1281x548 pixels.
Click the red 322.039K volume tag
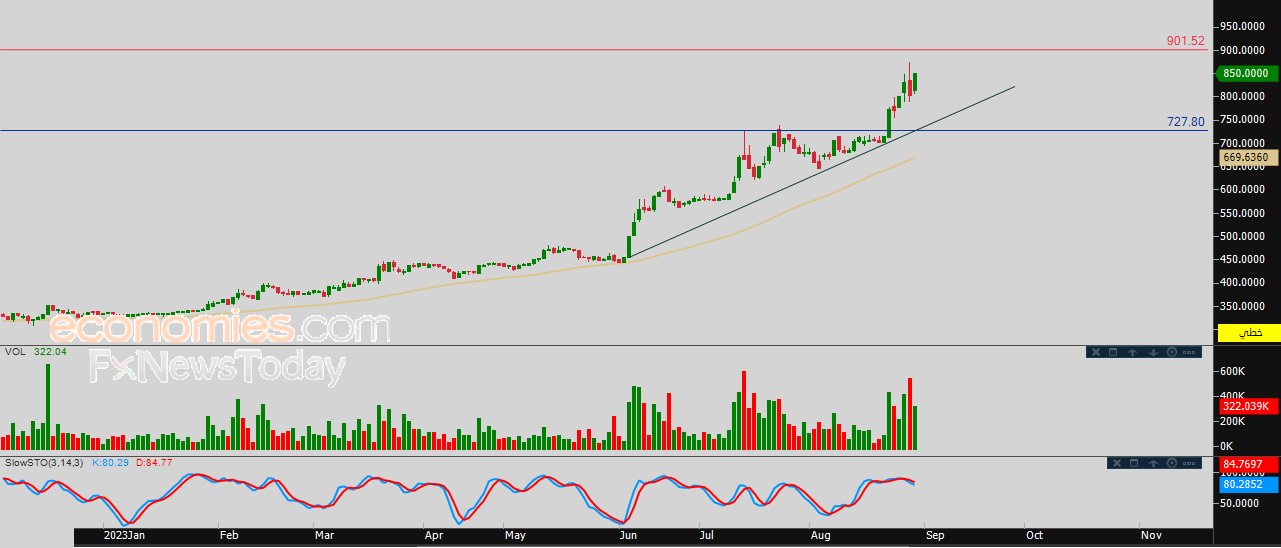[x=1248, y=406]
